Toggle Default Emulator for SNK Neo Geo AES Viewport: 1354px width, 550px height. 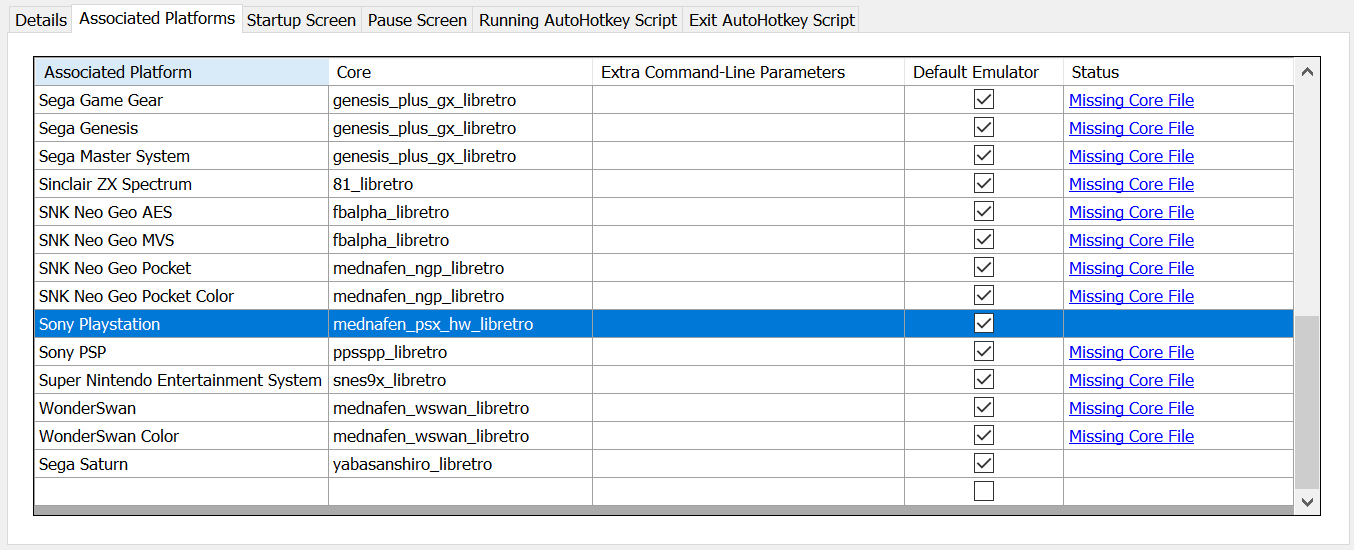coord(984,212)
